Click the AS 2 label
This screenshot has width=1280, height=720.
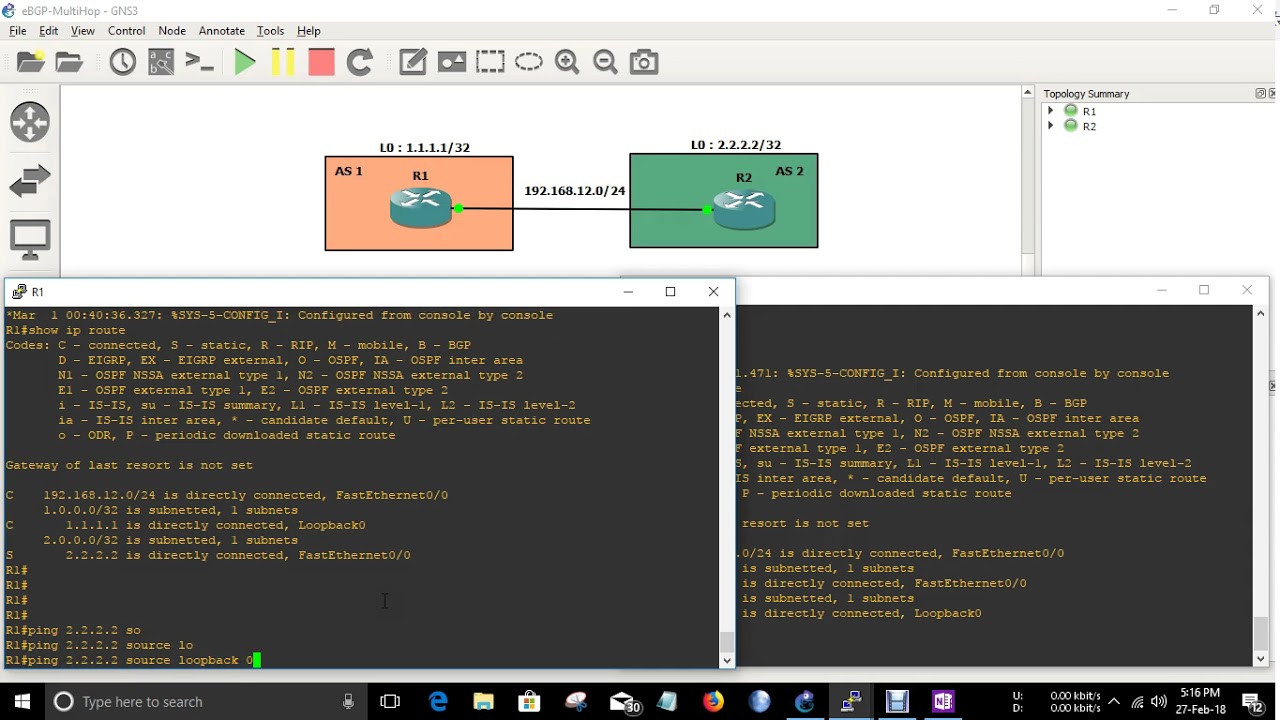tap(789, 171)
